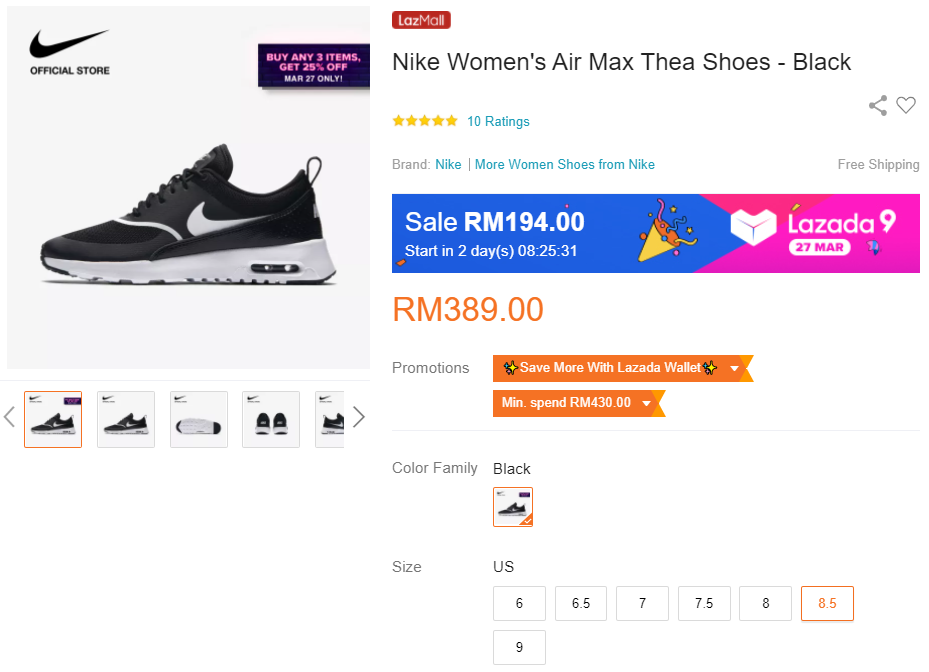Viewport: 929px width, 672px height.
Task: Select US size 7.5
Action: pos(704,603)
